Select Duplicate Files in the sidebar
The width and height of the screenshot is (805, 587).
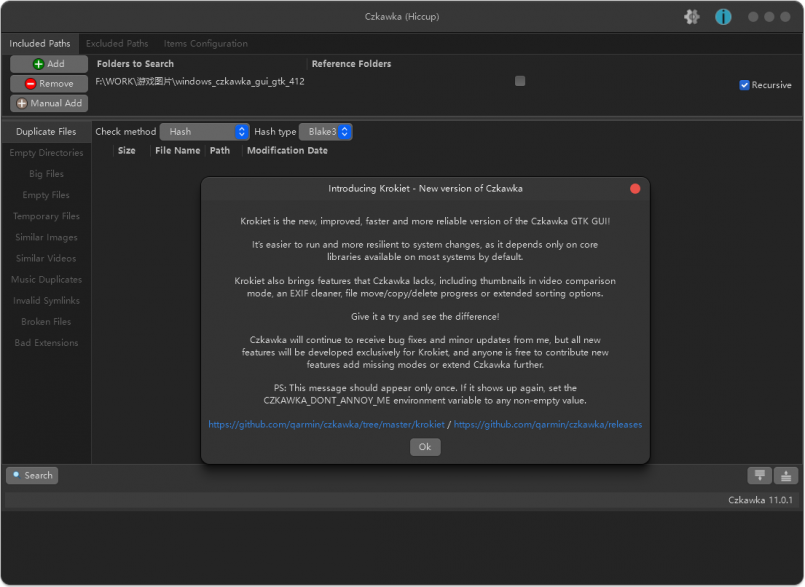(46, 132)
